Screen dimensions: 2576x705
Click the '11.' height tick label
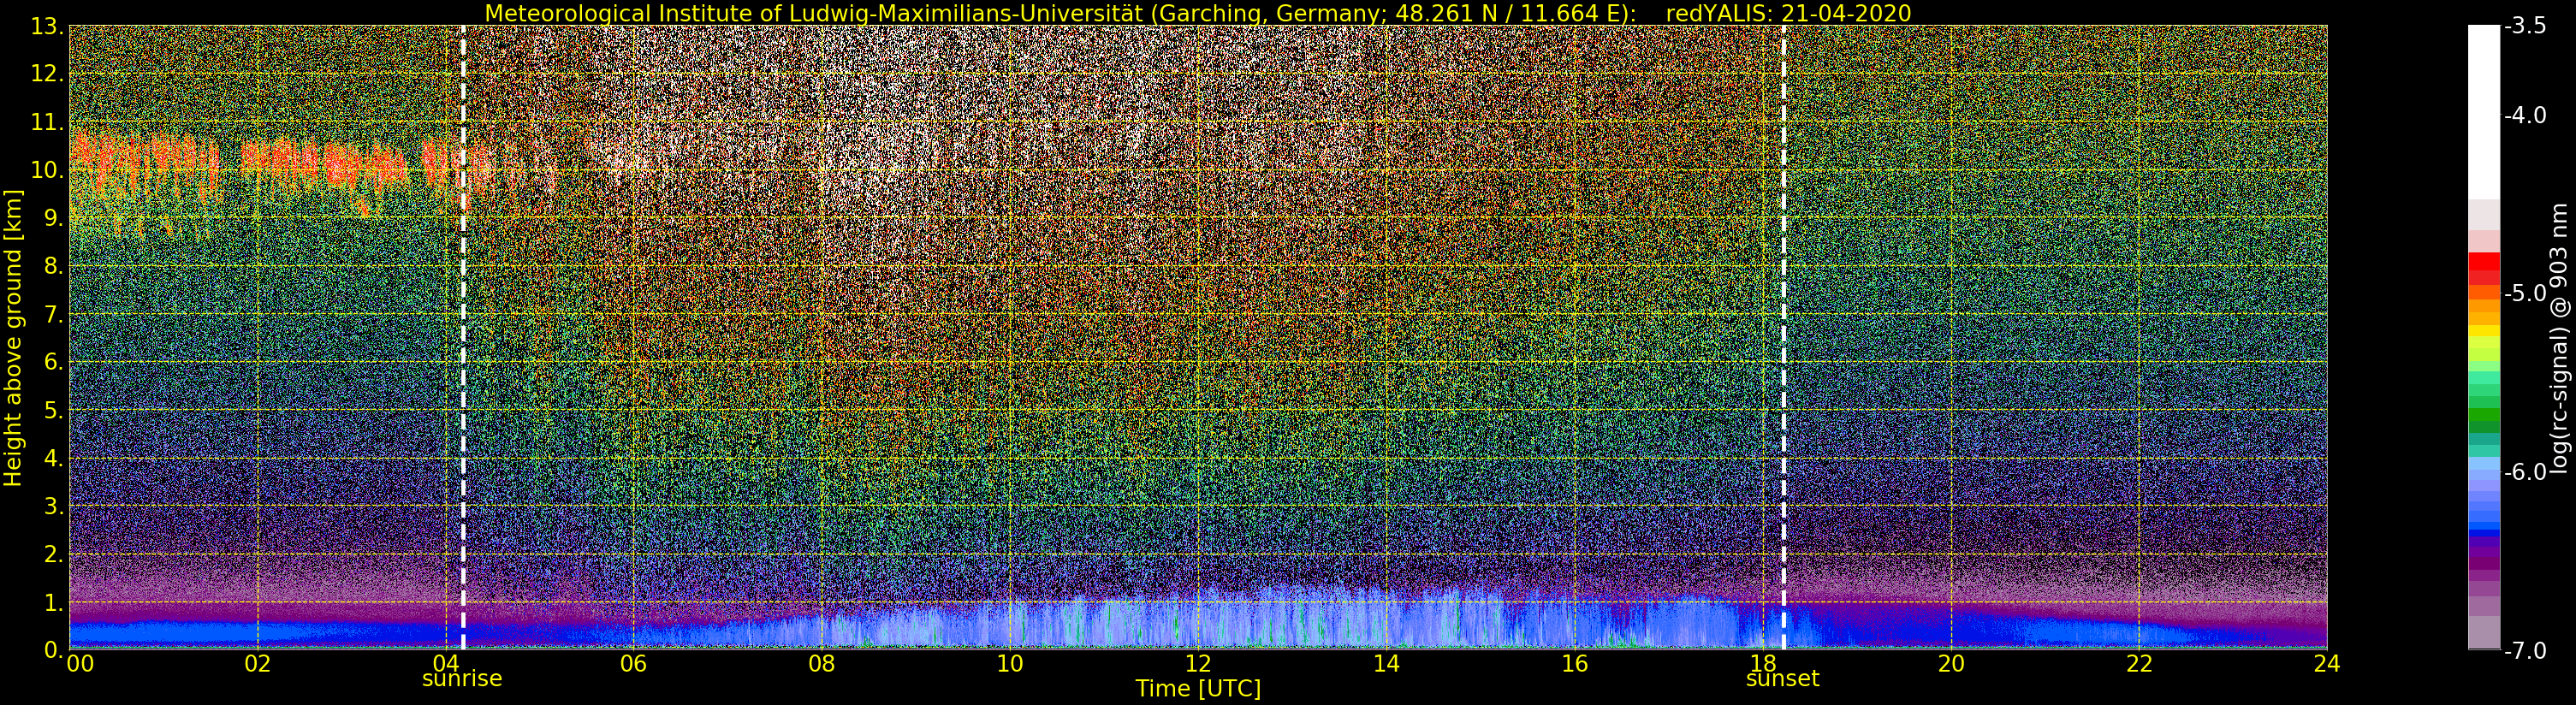coord(46,122)
